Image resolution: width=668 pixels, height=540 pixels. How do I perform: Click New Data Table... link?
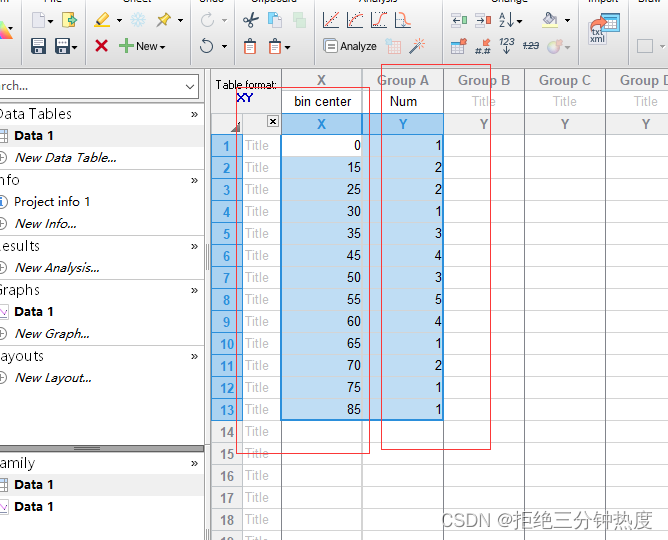(66, 158)
